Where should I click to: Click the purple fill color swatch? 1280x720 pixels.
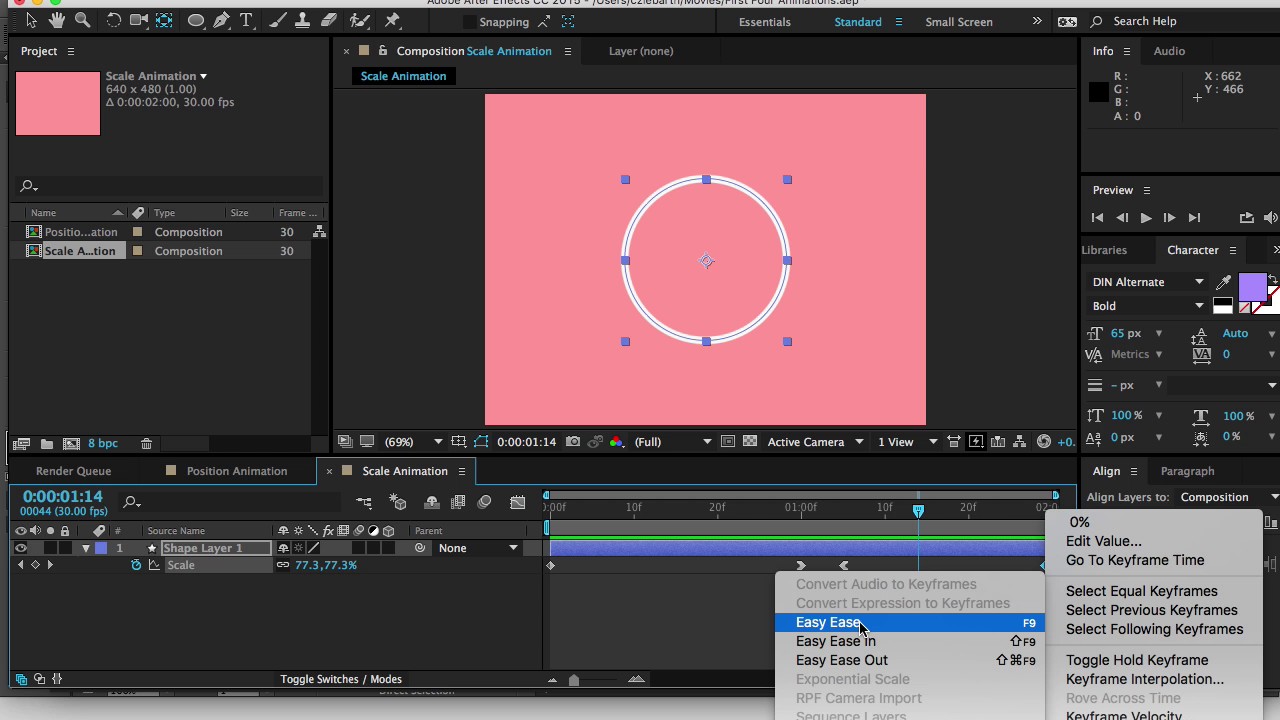pos(1252,288)
